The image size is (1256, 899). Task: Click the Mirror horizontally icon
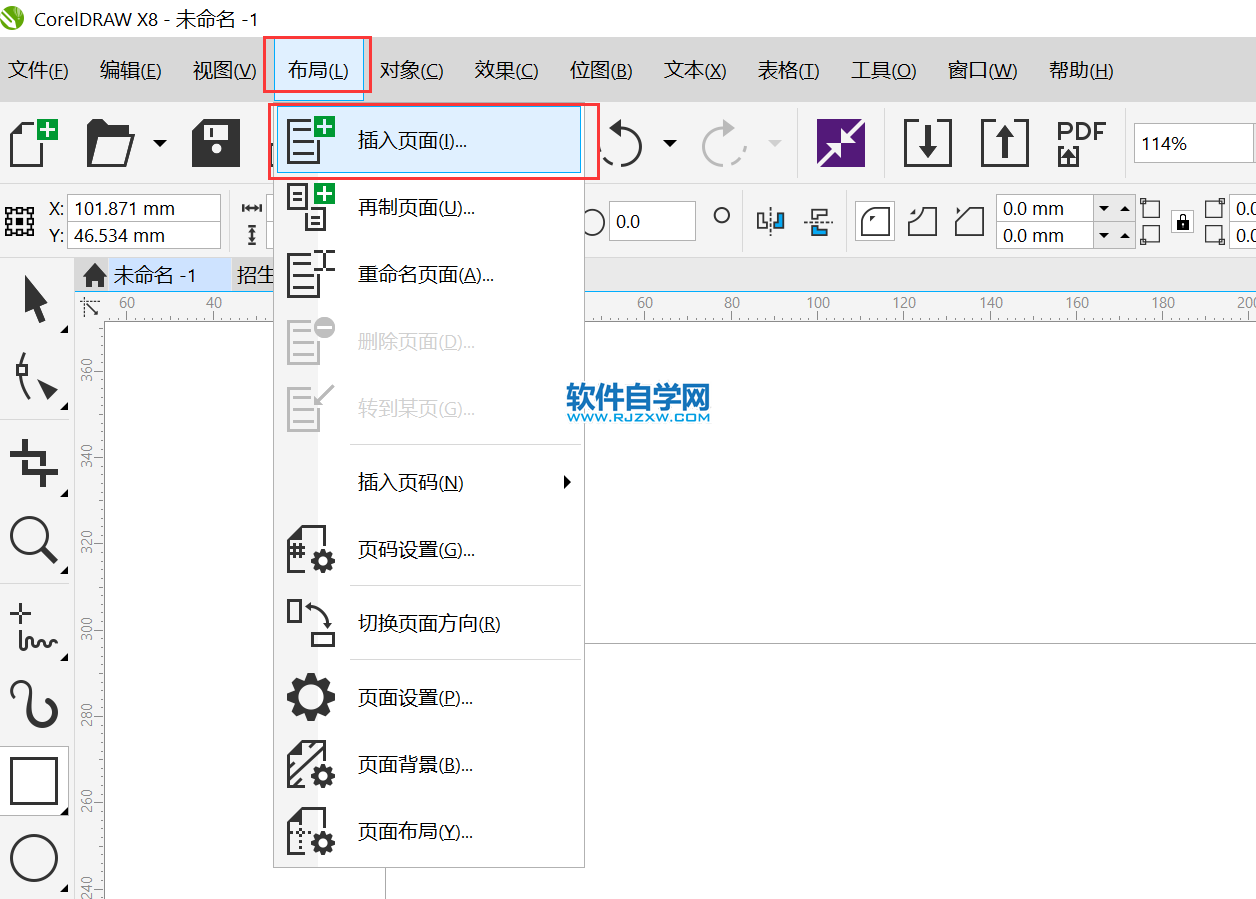coord(770,221)
